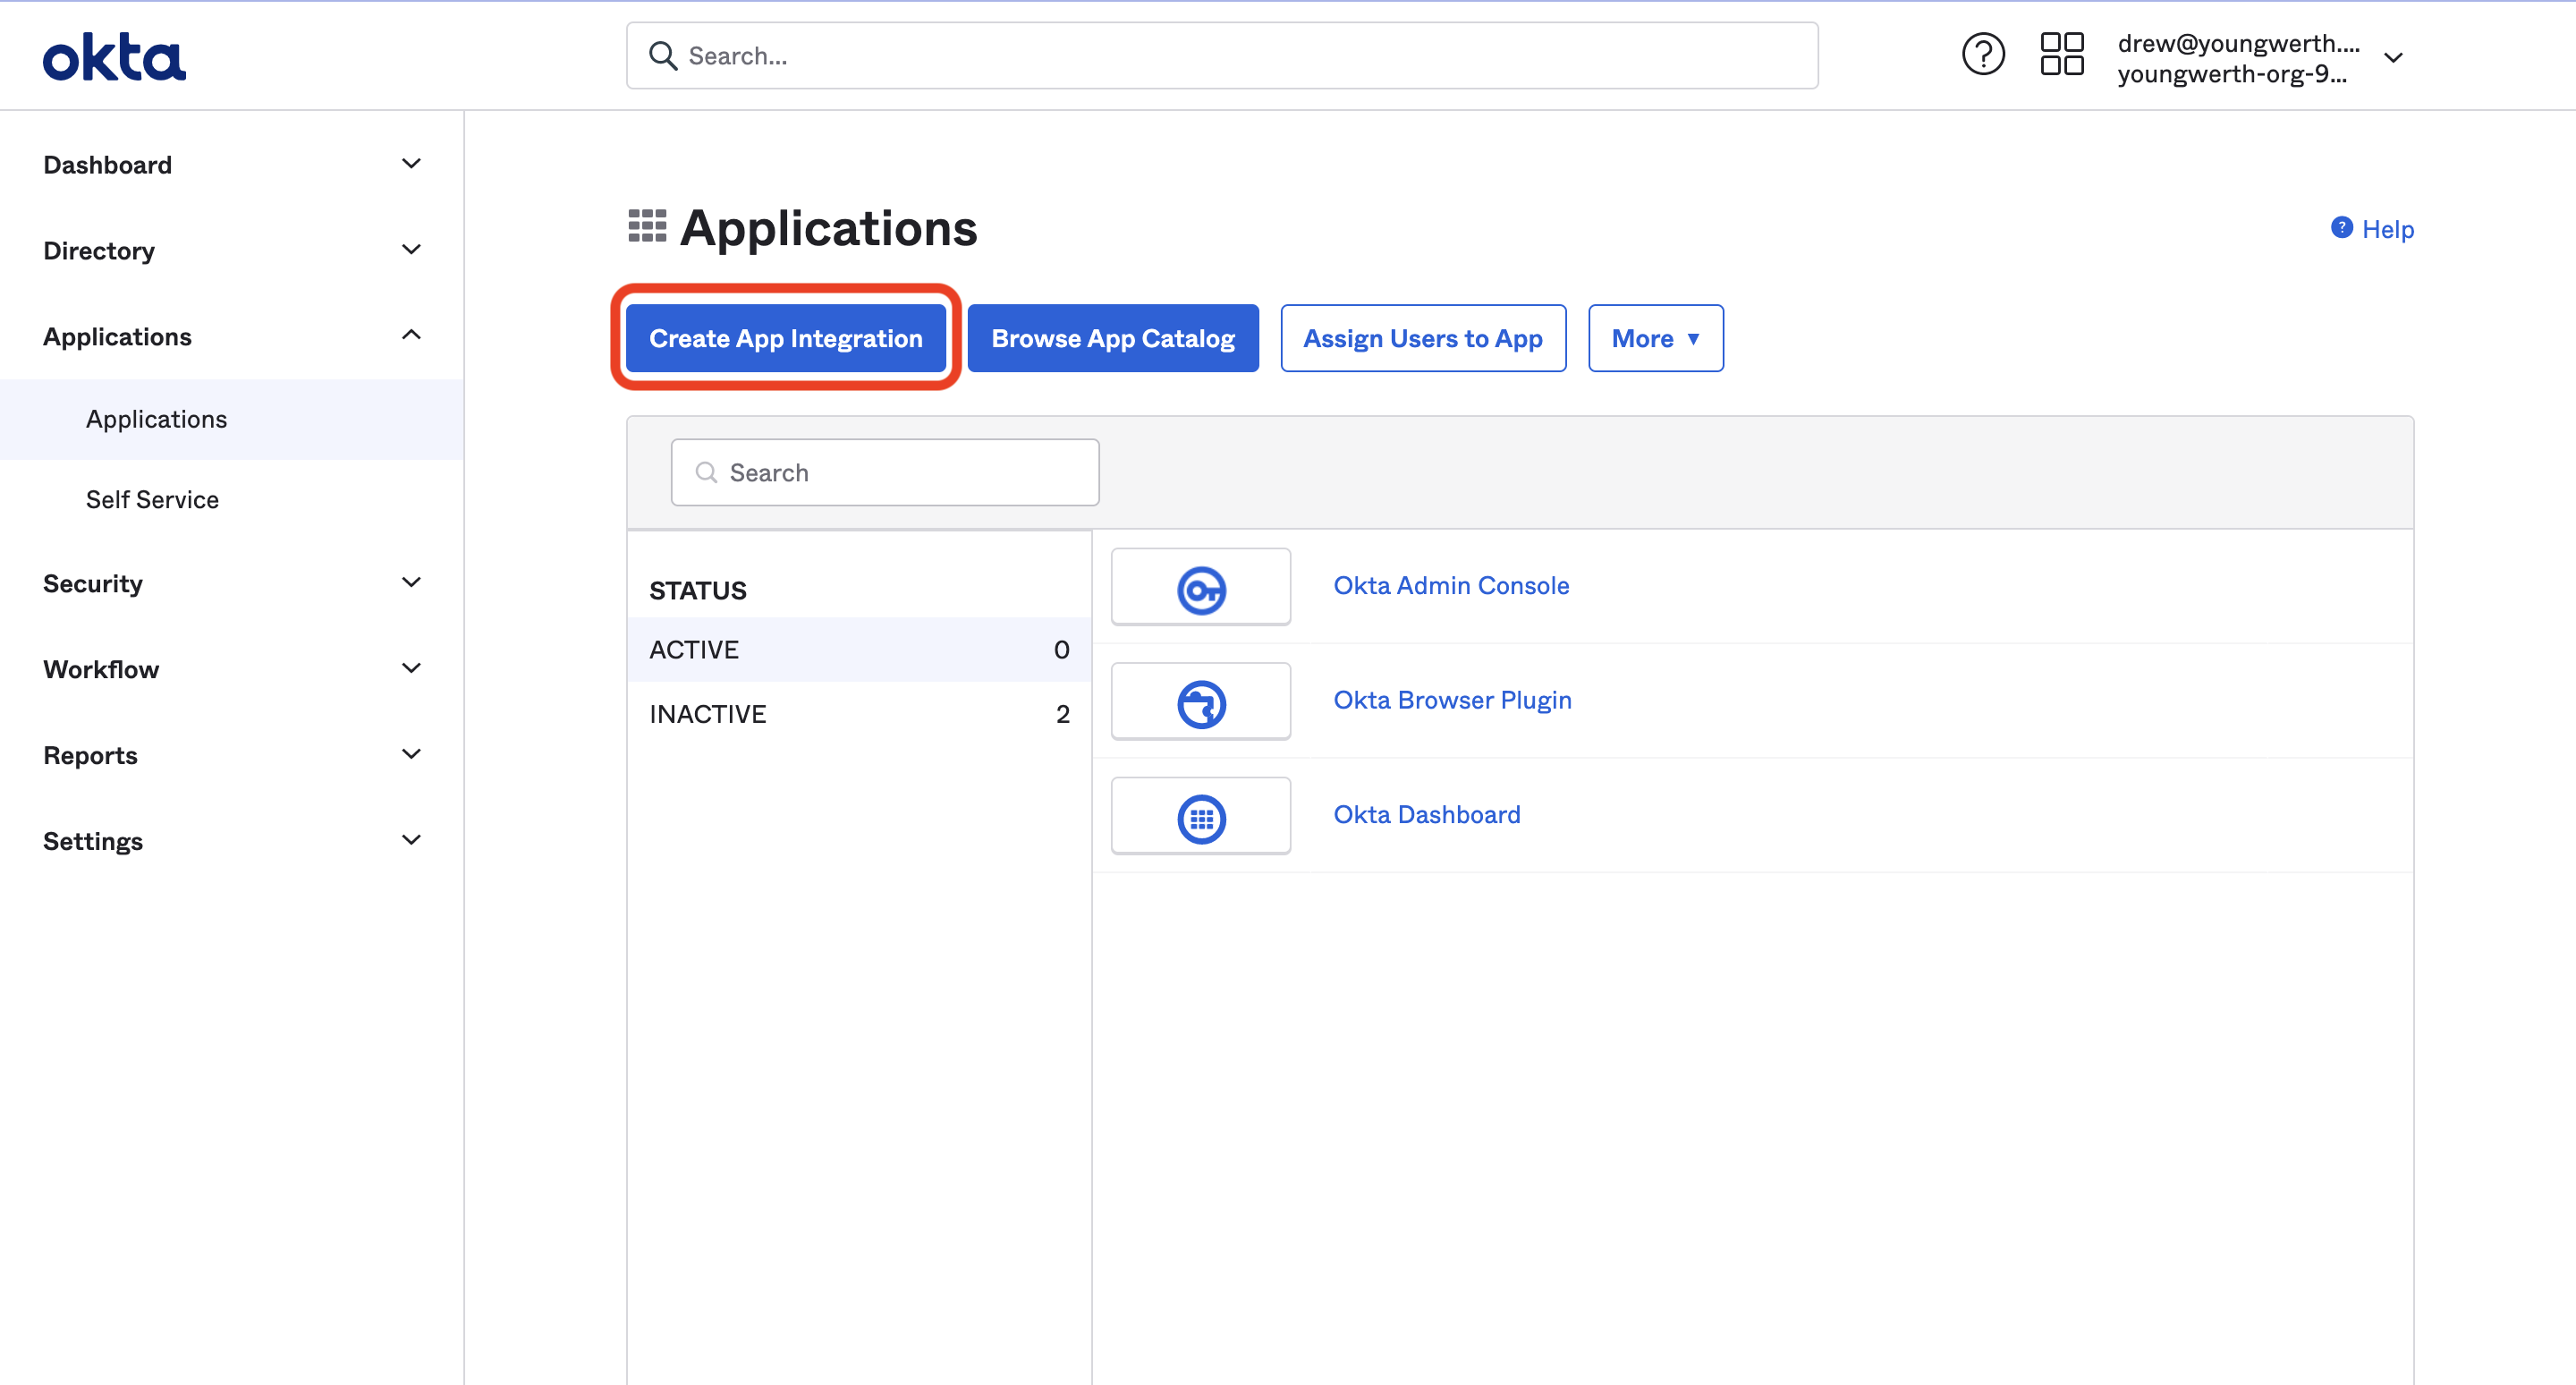Open the help question mark icon

click(x=1983, y=54)
